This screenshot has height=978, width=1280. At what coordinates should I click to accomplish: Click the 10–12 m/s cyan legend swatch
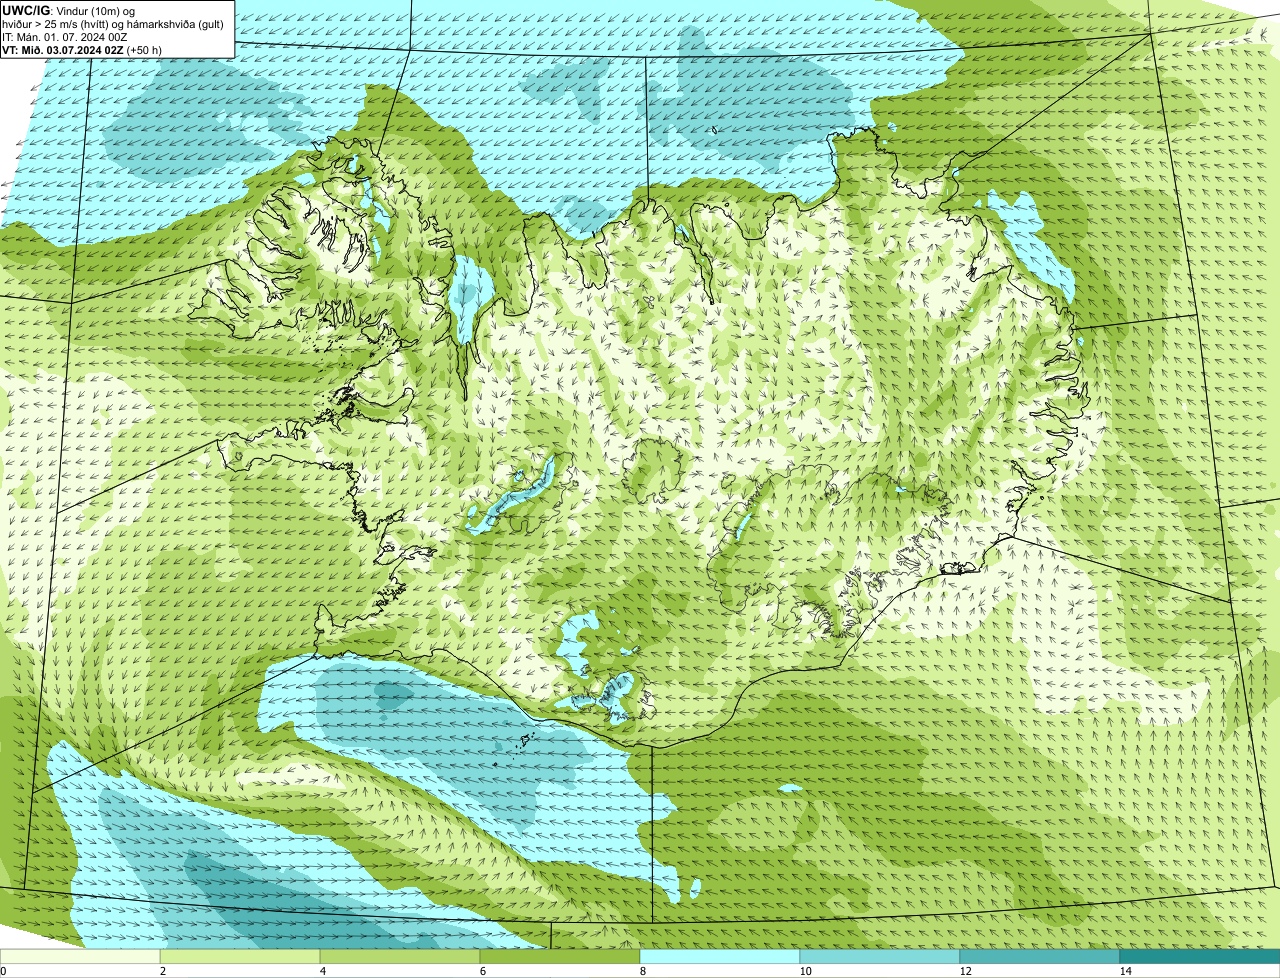880,956
